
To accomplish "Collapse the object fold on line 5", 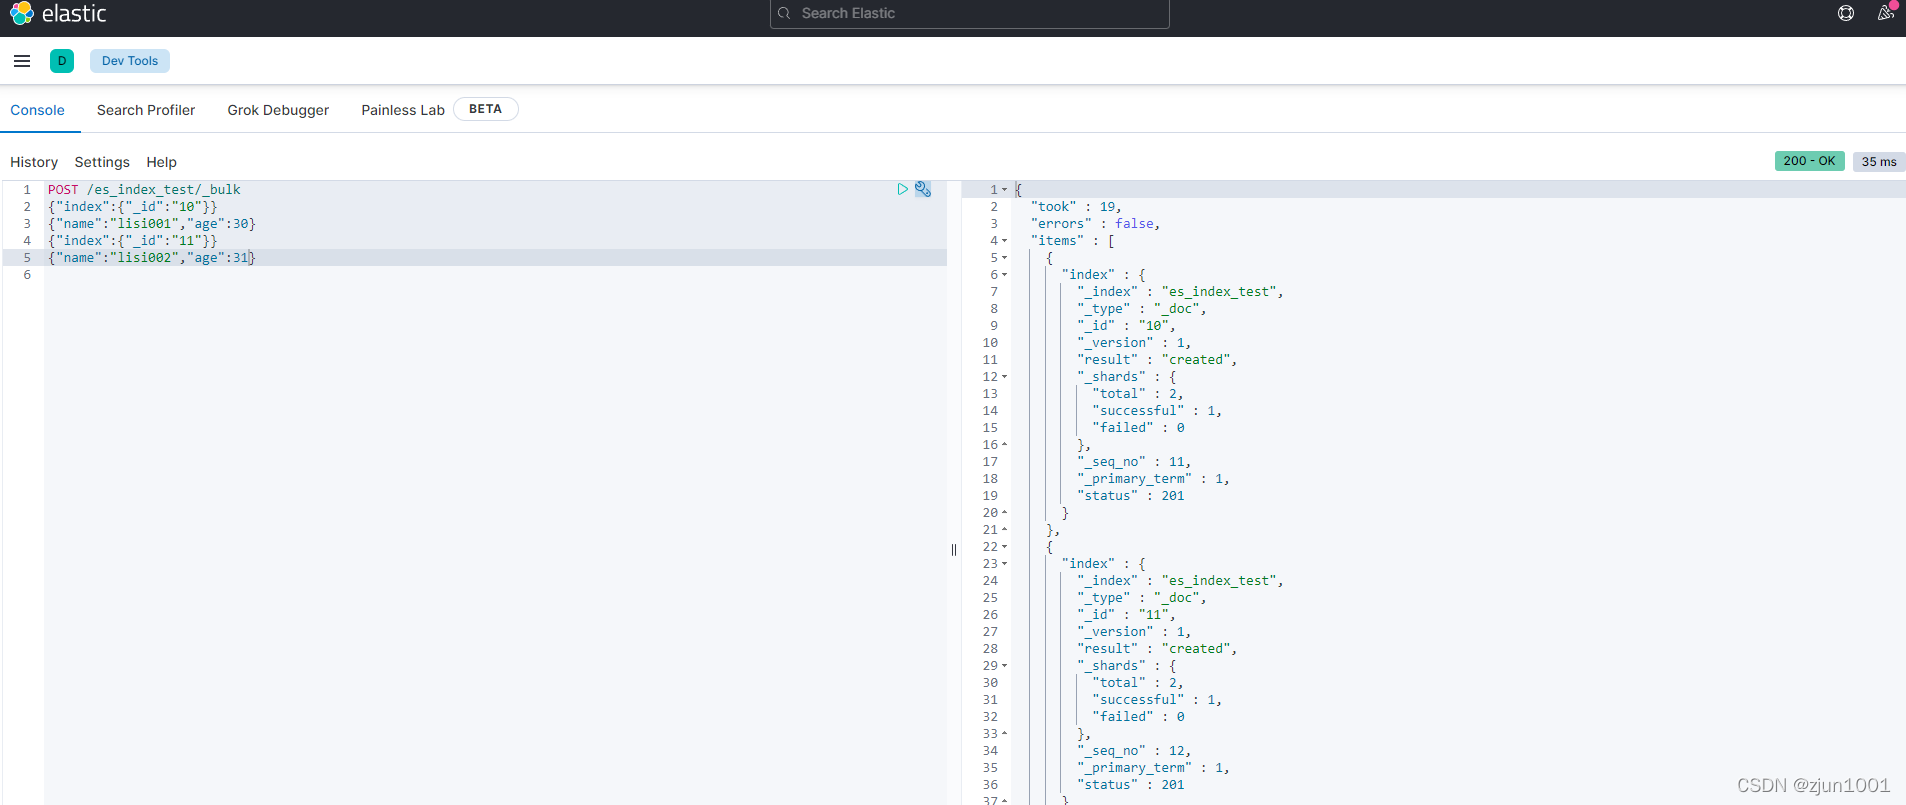I will pyautogui.click(x=1005, y=258).
